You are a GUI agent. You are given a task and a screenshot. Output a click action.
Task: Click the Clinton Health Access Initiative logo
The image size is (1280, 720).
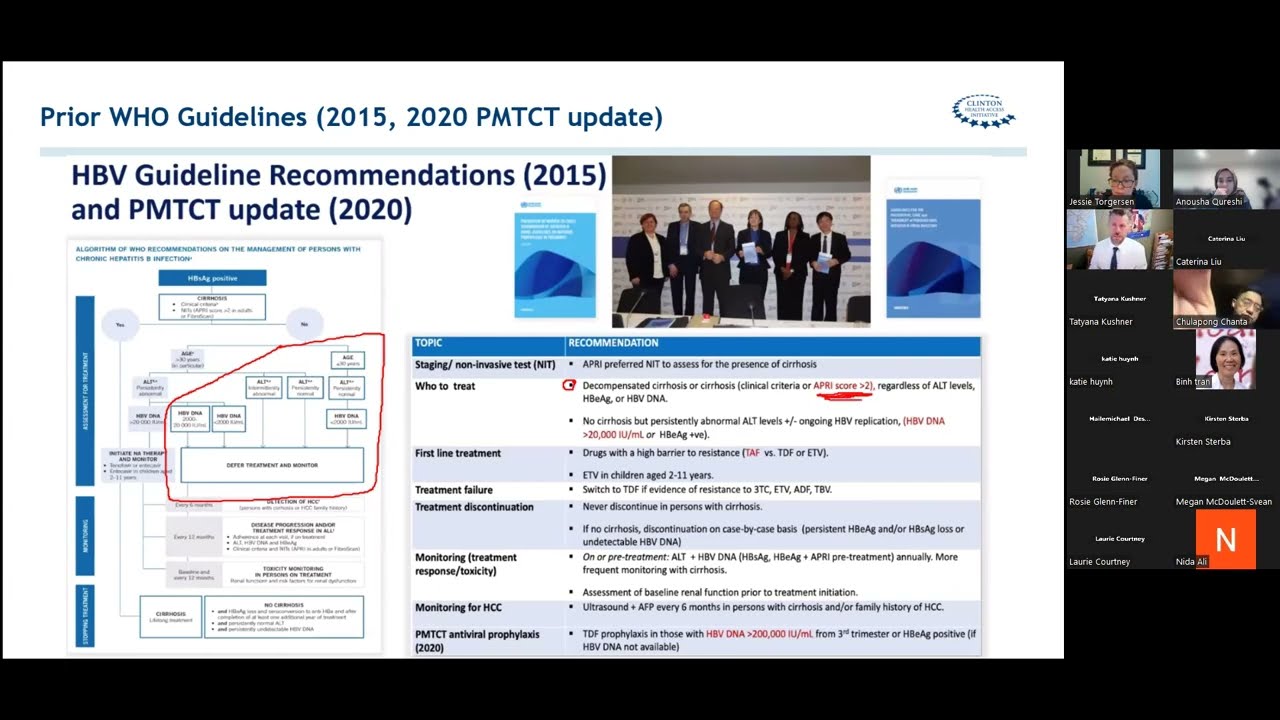click(x=983, y=111)
